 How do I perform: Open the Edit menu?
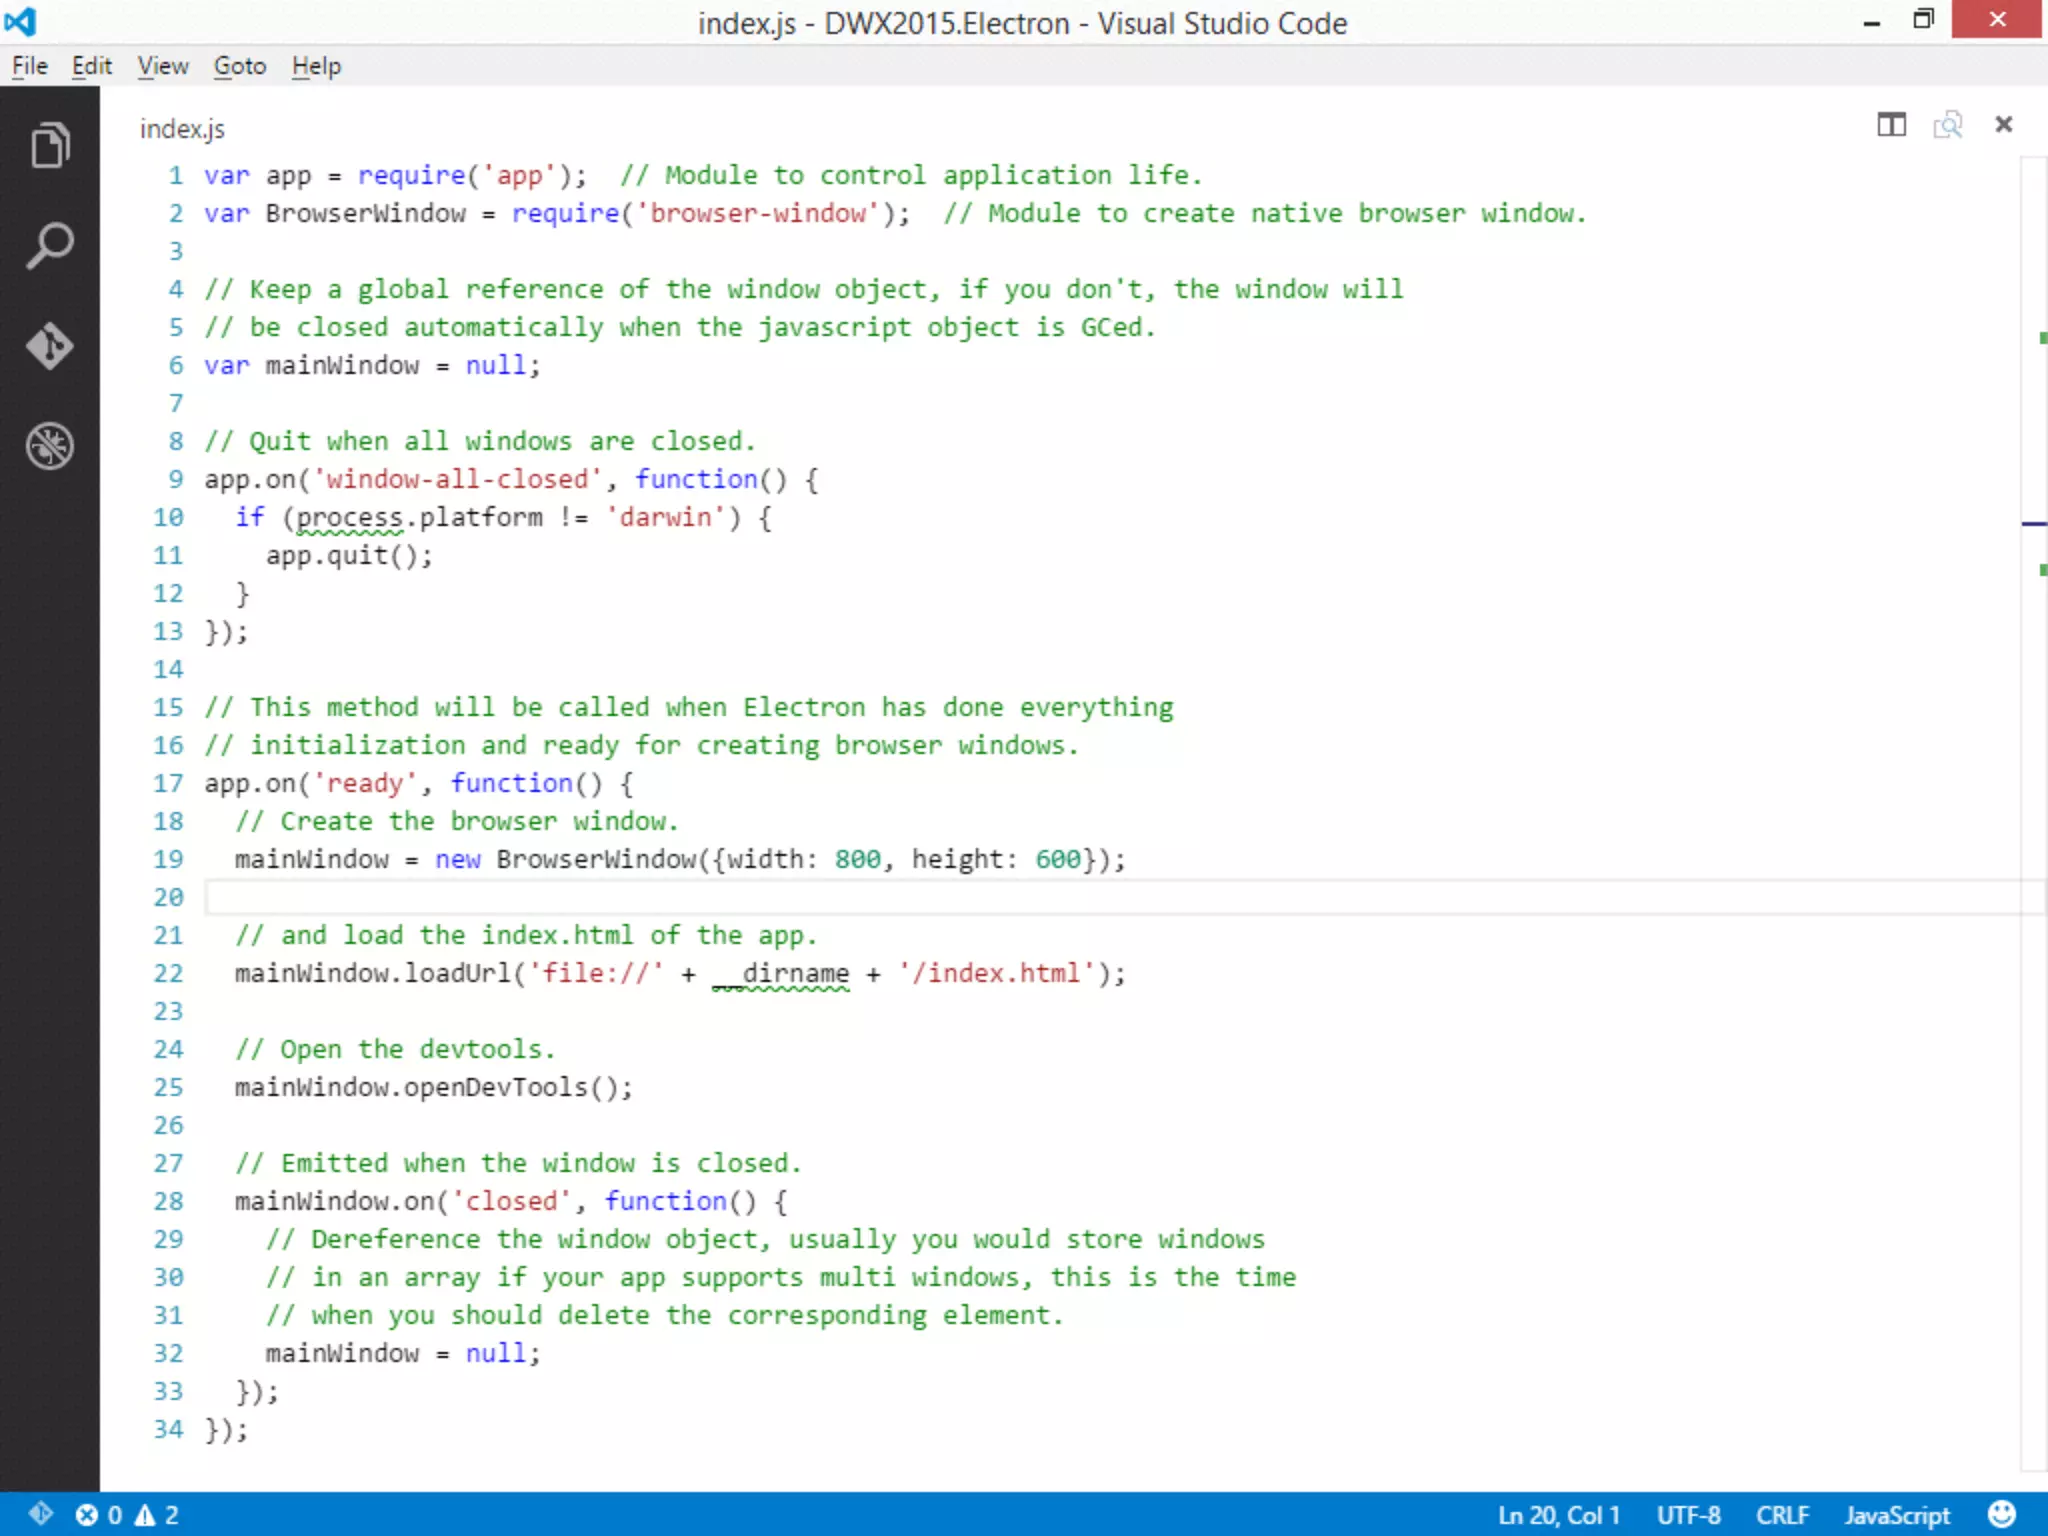pos(91,66)
